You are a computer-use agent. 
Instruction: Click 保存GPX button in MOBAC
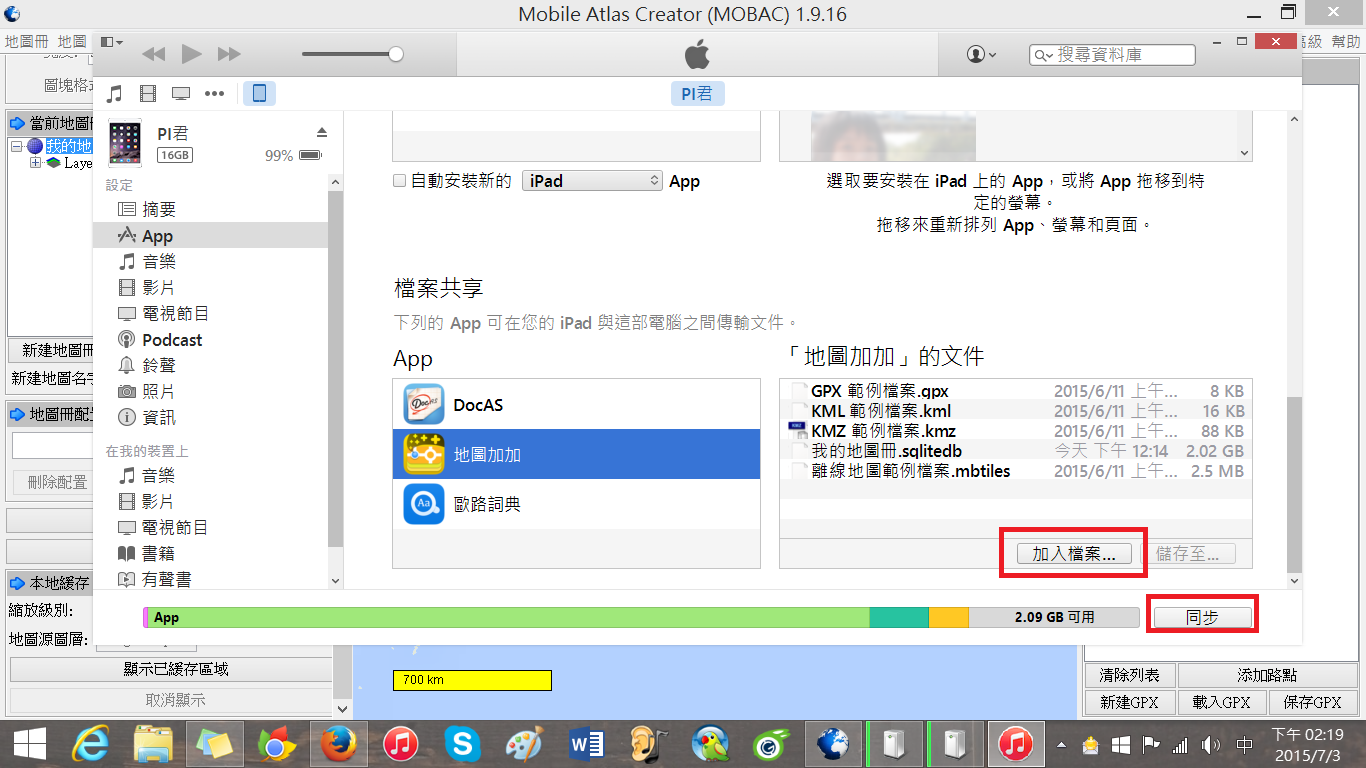[1312, 703]
